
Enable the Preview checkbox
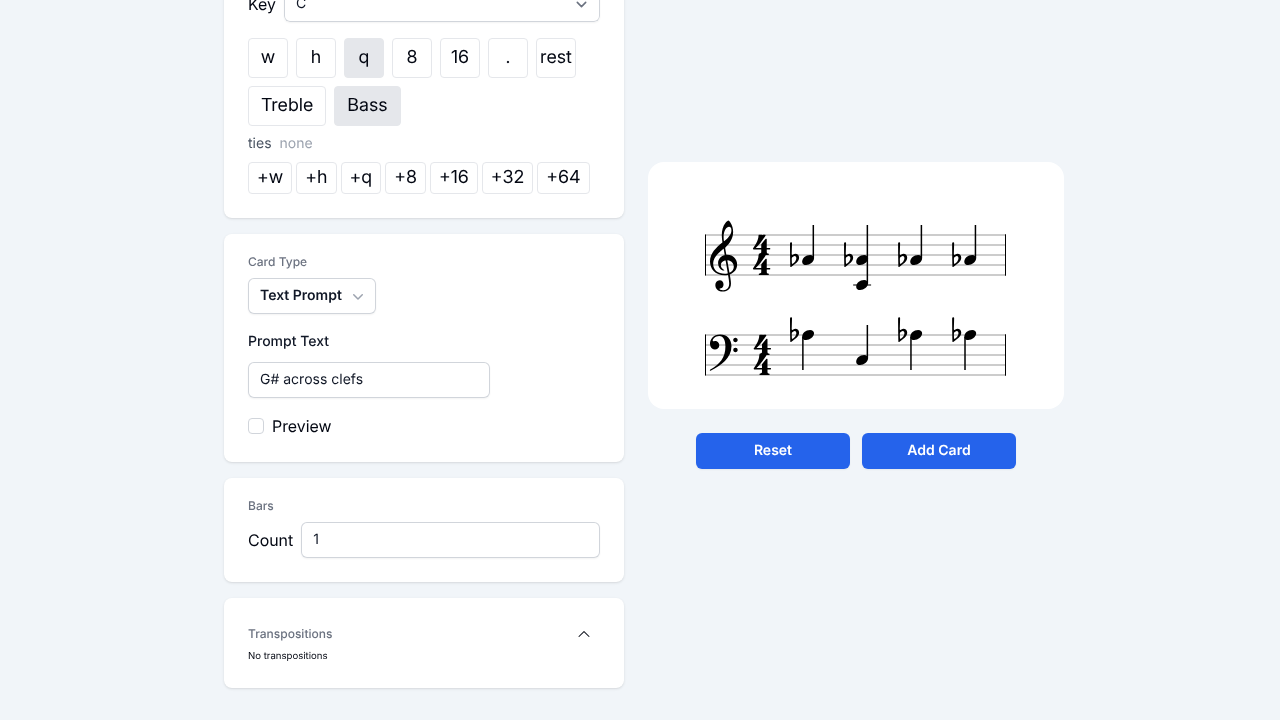coord(256,426)
